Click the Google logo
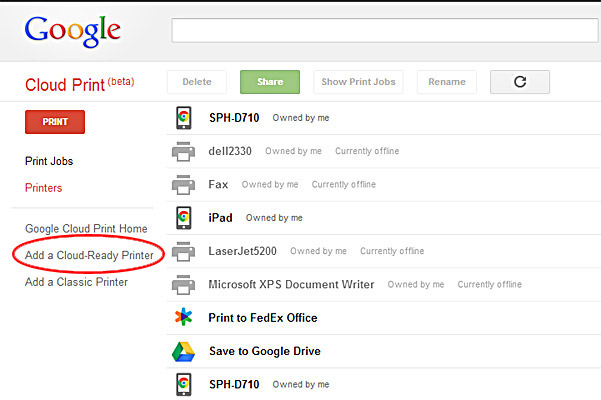The height and width of the screenshot is (400, 601). tap(72, 32)
